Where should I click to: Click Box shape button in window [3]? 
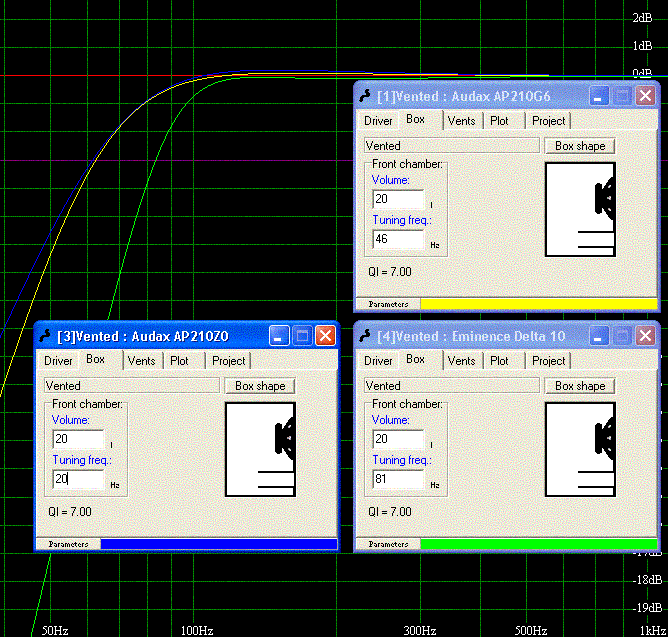point(260,386)
